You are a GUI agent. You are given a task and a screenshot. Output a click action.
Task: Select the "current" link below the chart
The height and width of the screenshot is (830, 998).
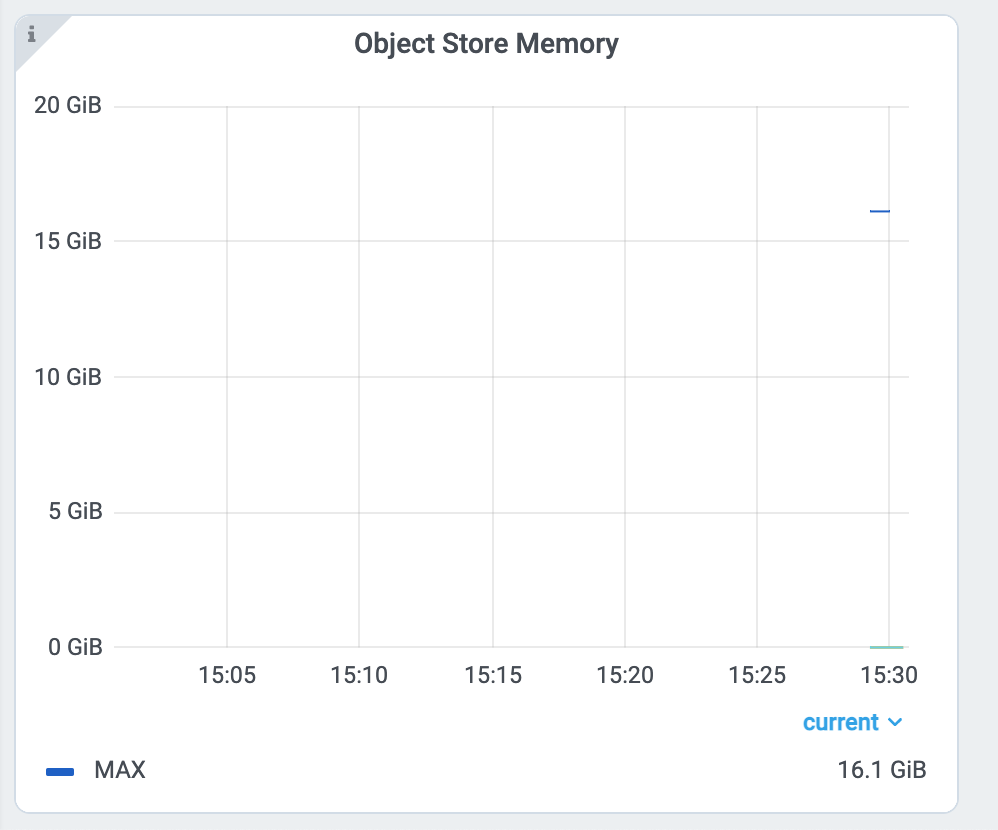[x=841, y=722]
